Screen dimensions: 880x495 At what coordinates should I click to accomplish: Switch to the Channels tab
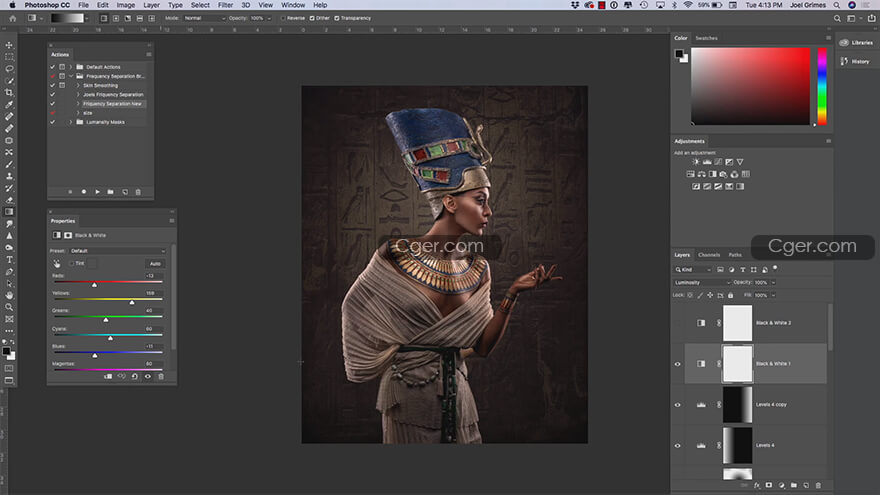click(x=709, y=255)
